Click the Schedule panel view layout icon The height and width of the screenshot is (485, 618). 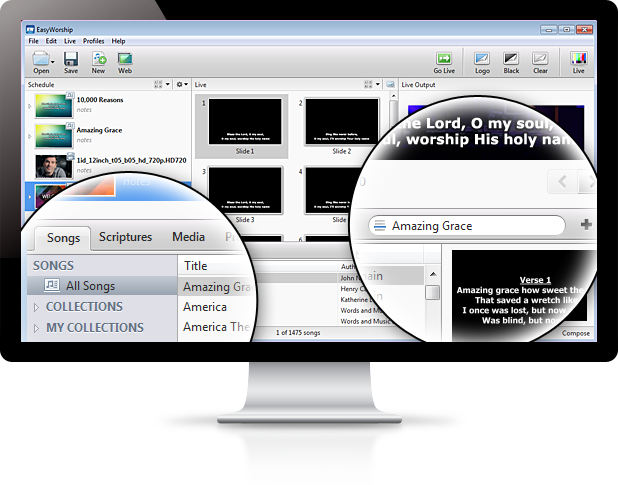pos(158,84)
